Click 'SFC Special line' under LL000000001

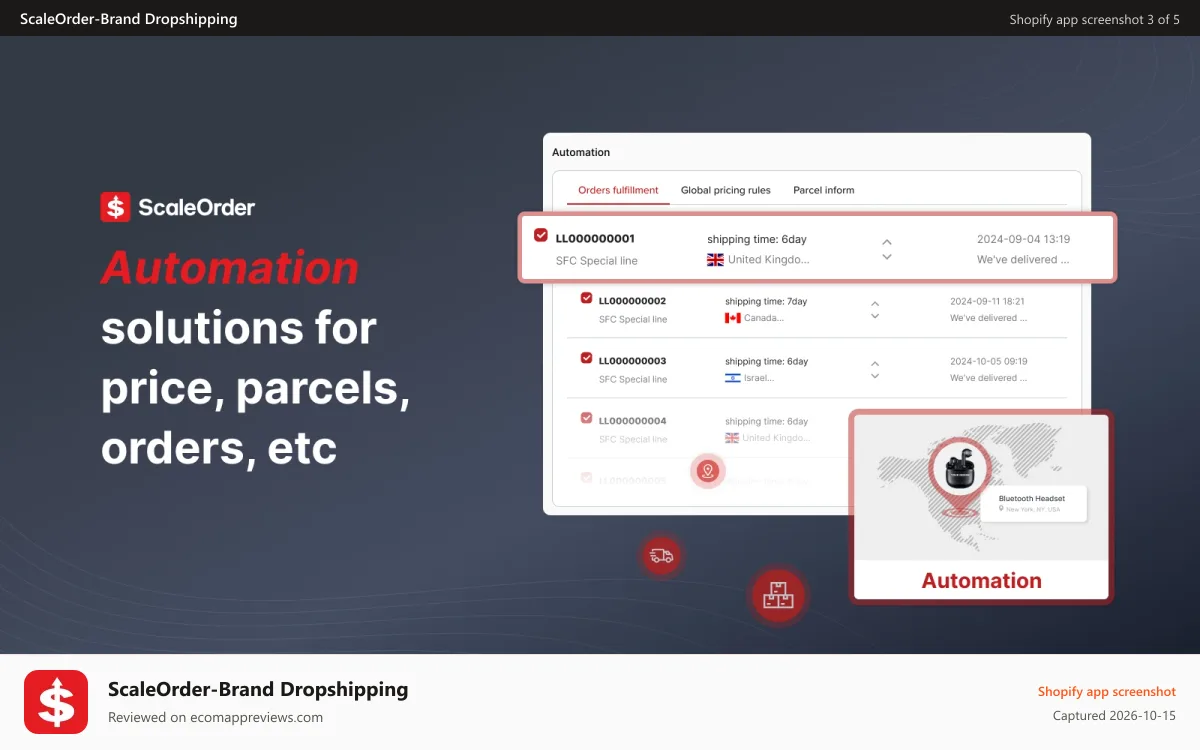coord(596,261)
